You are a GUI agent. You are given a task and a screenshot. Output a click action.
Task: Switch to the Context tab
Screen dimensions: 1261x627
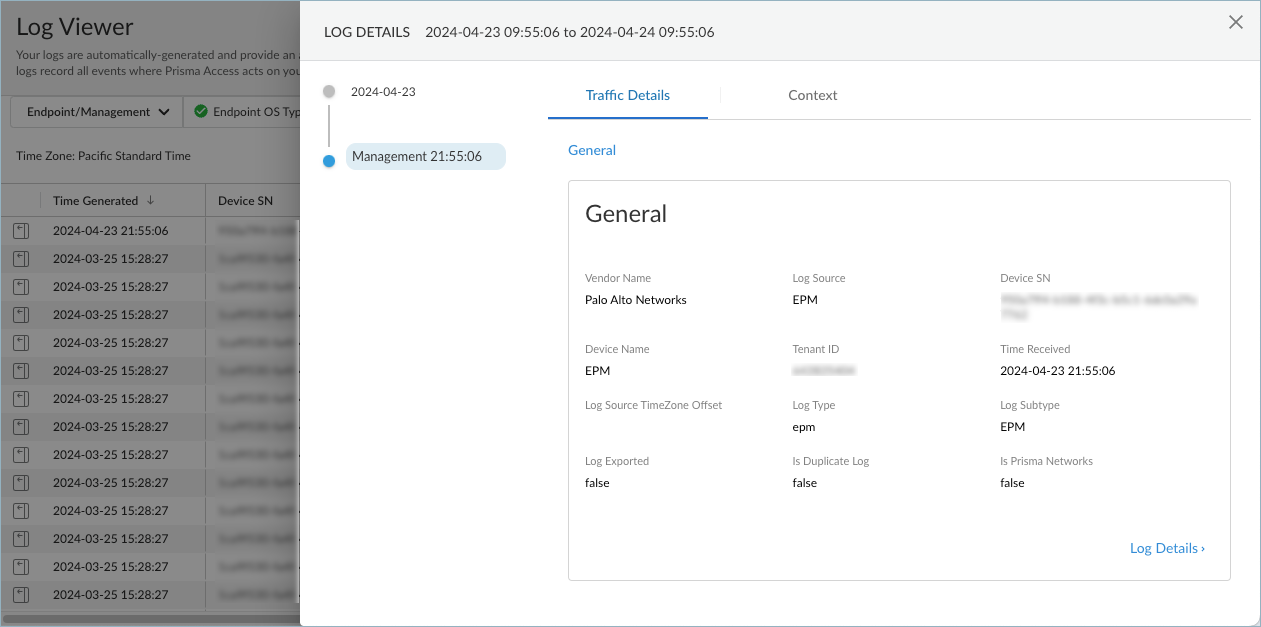812,96
